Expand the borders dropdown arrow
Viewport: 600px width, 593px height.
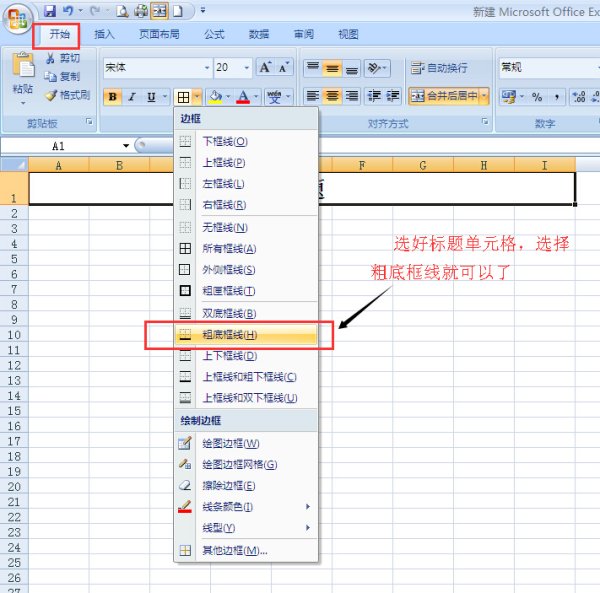[197, 97]
